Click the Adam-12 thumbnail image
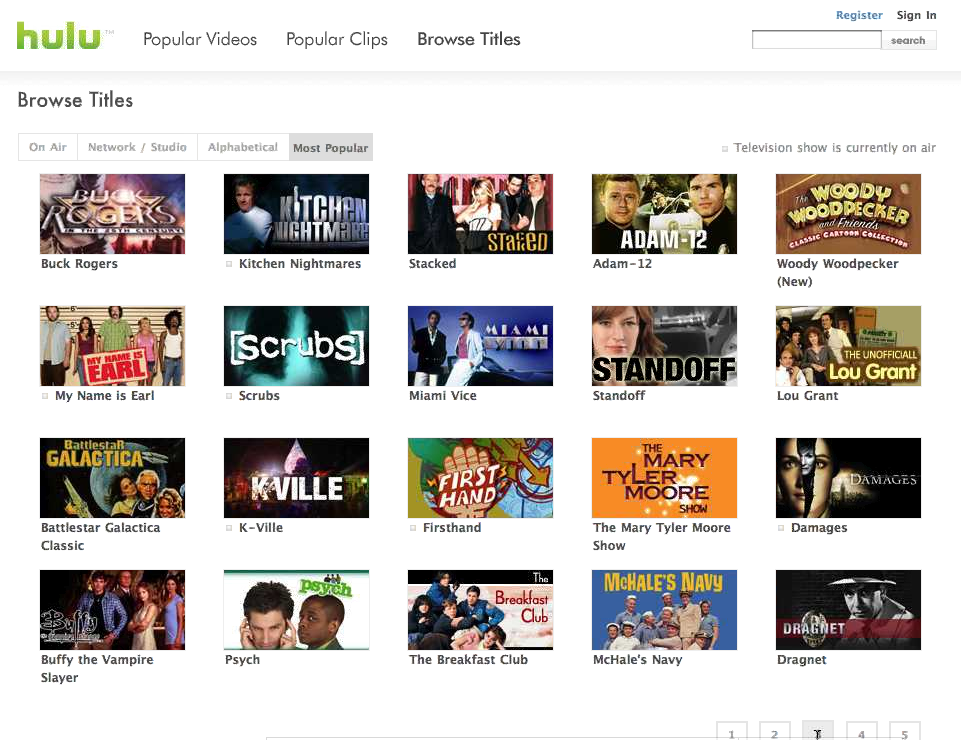961x740 pixels. click(x=664, y=214)
